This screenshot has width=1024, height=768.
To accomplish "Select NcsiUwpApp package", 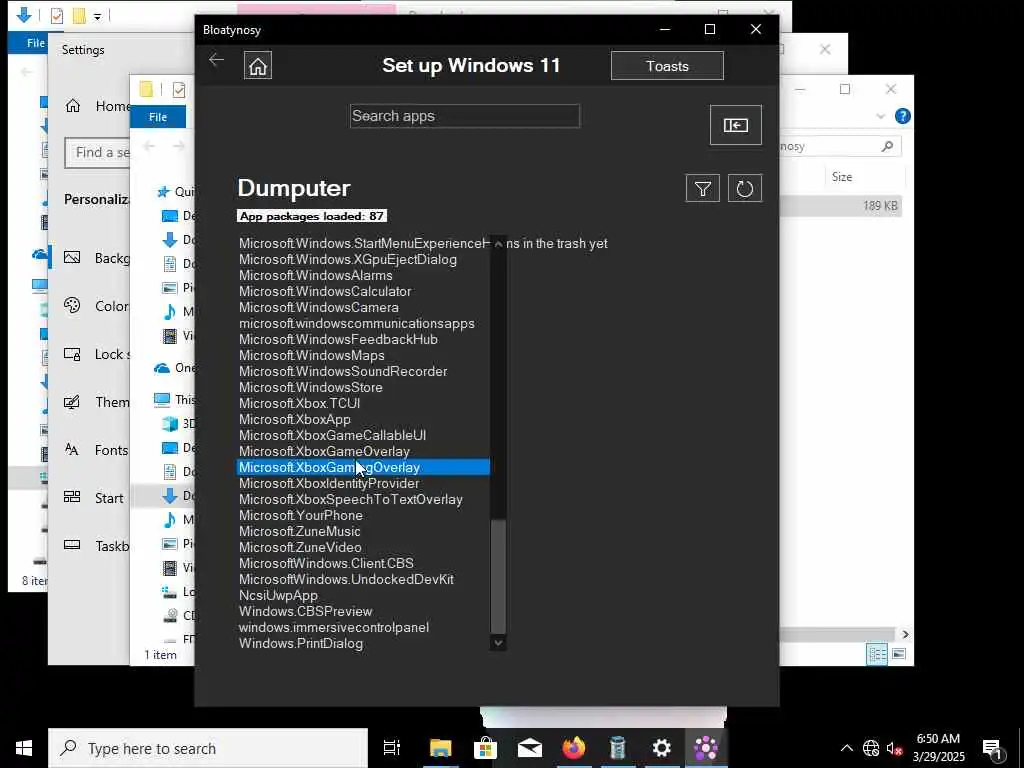I will (278, 596).
